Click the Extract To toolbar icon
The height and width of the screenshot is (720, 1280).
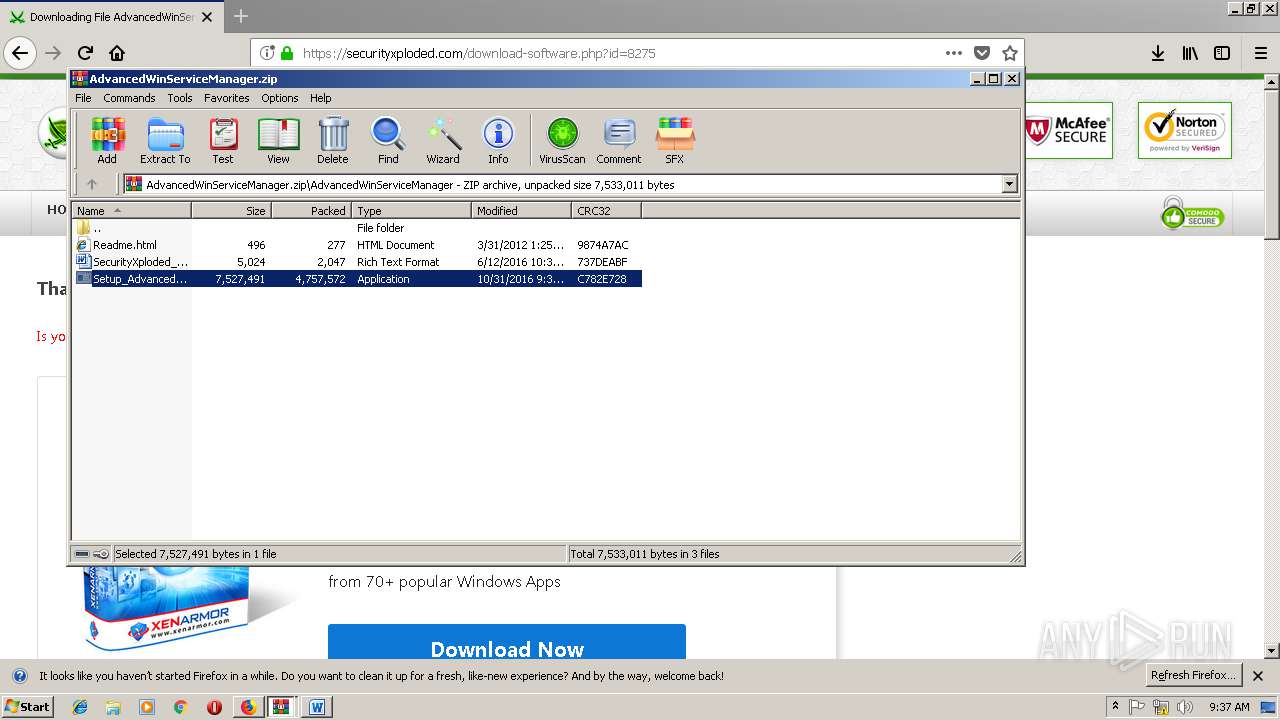(165, 140)
